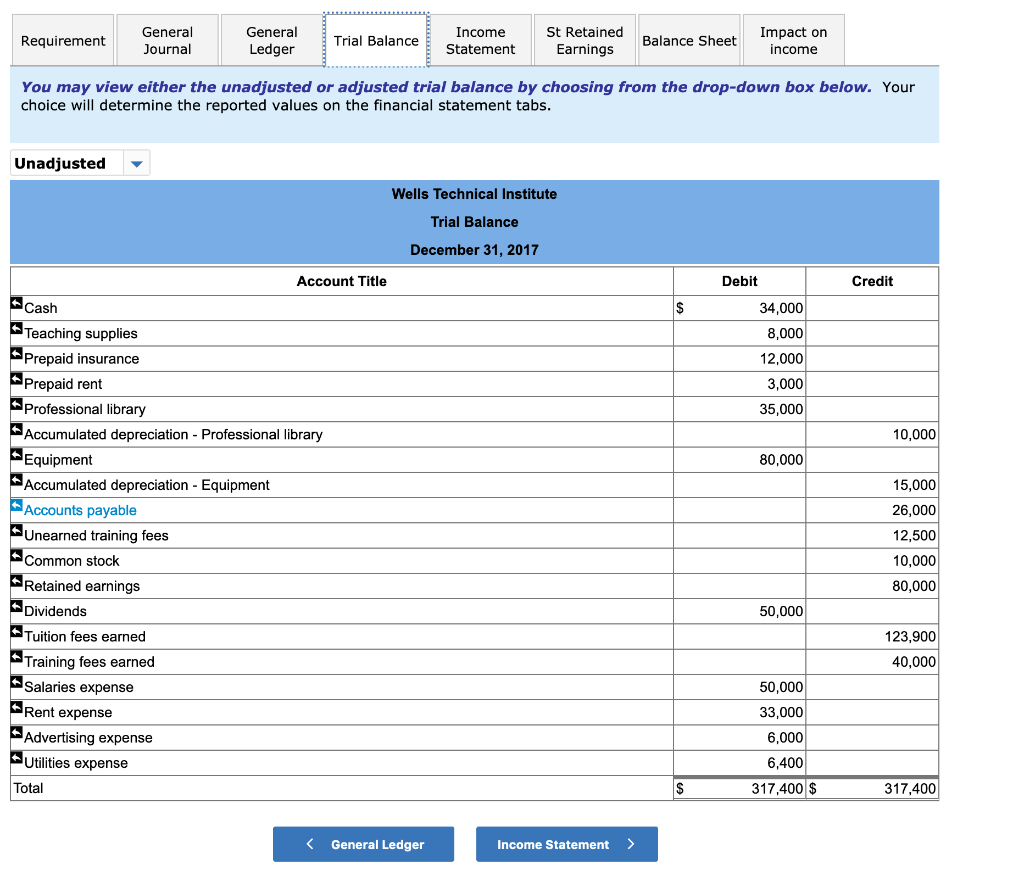
Task: Open the ledger icon for Retained earnings
Action: tap(14, 581)
